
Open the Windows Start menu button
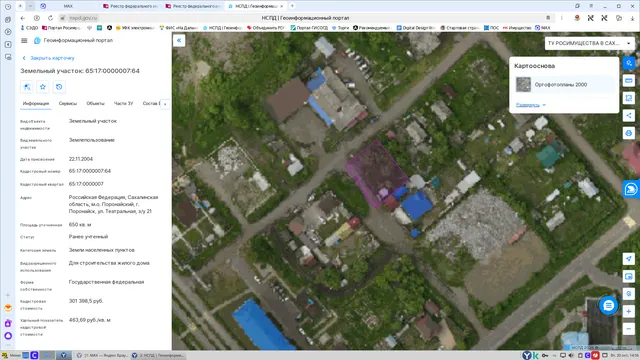[x=11, y=356]
